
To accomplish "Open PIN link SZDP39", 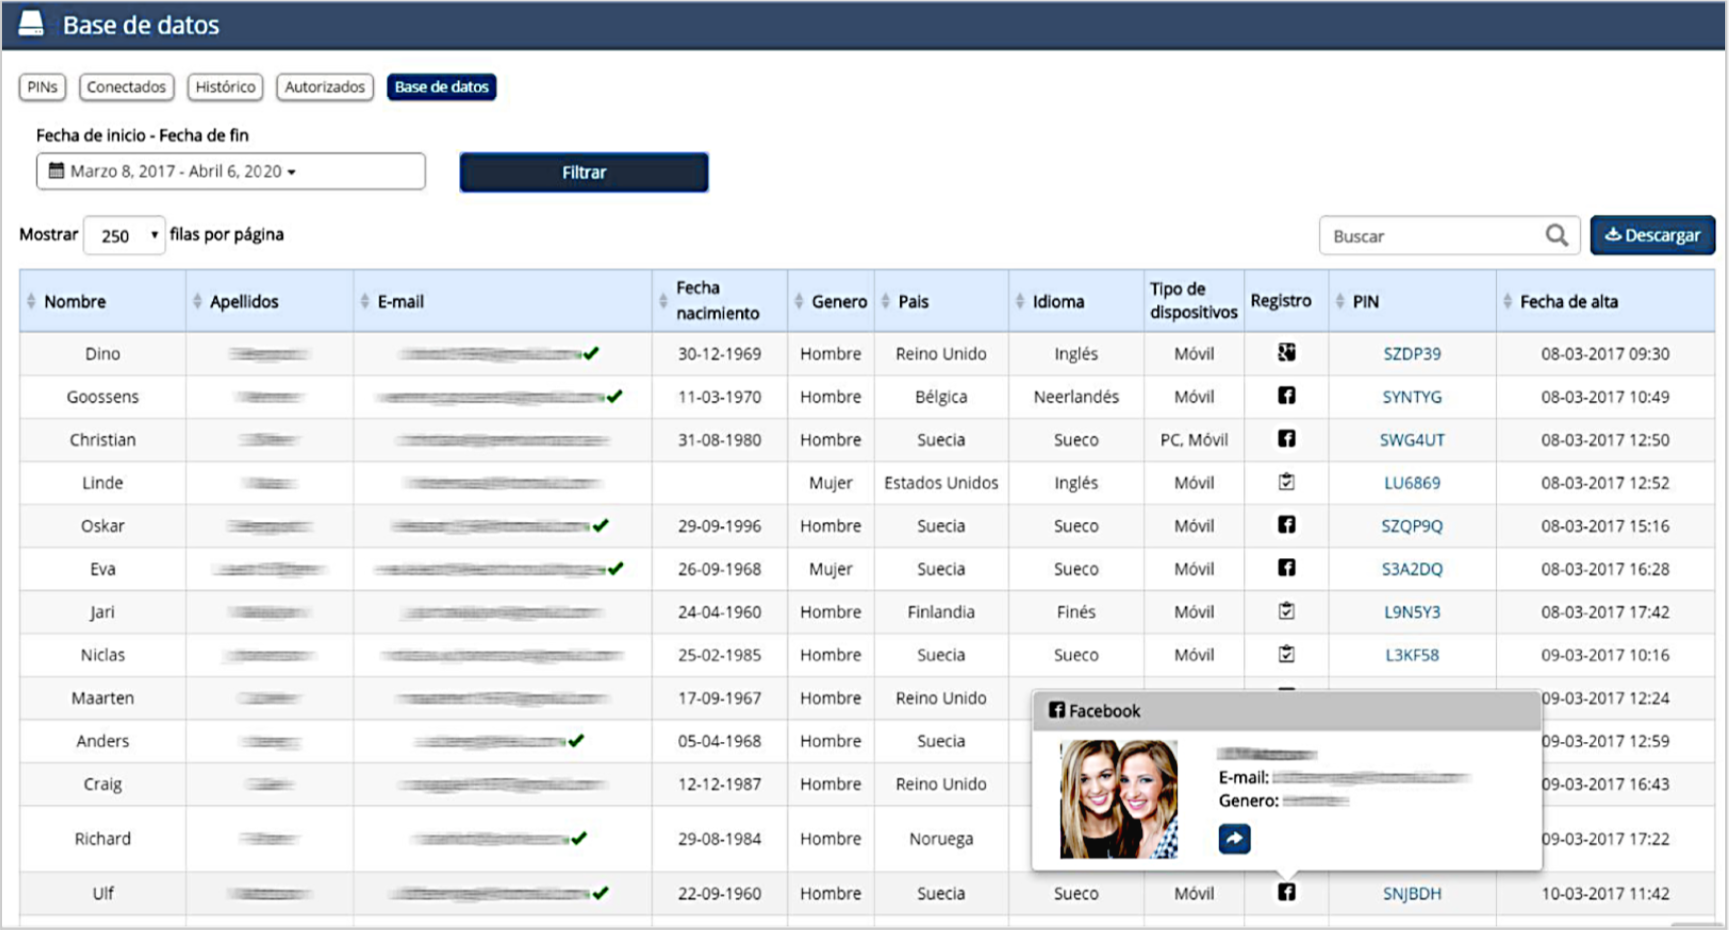I will click(1411, 354).
